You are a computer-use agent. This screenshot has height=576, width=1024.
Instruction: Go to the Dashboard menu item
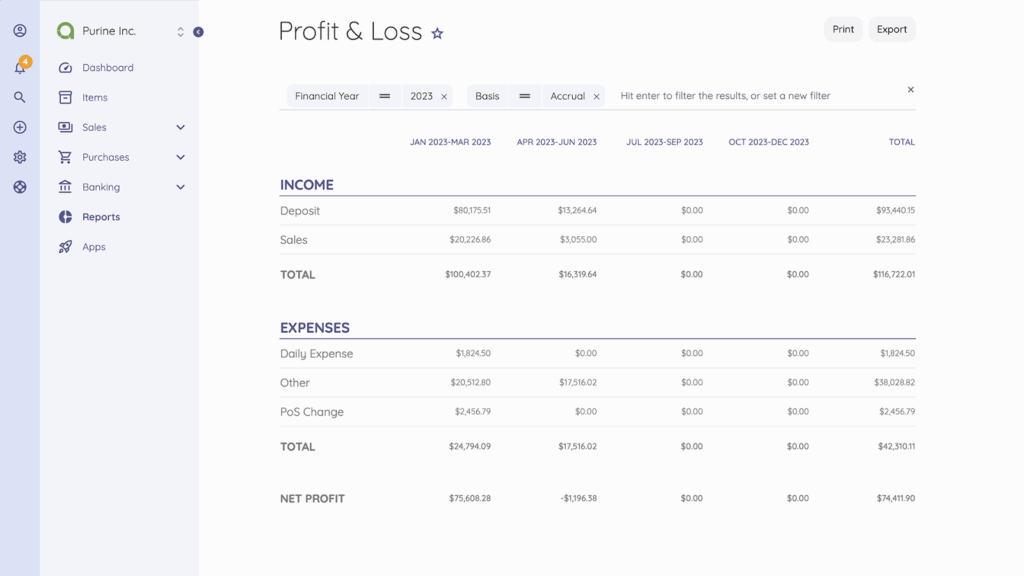click(107, 68)
